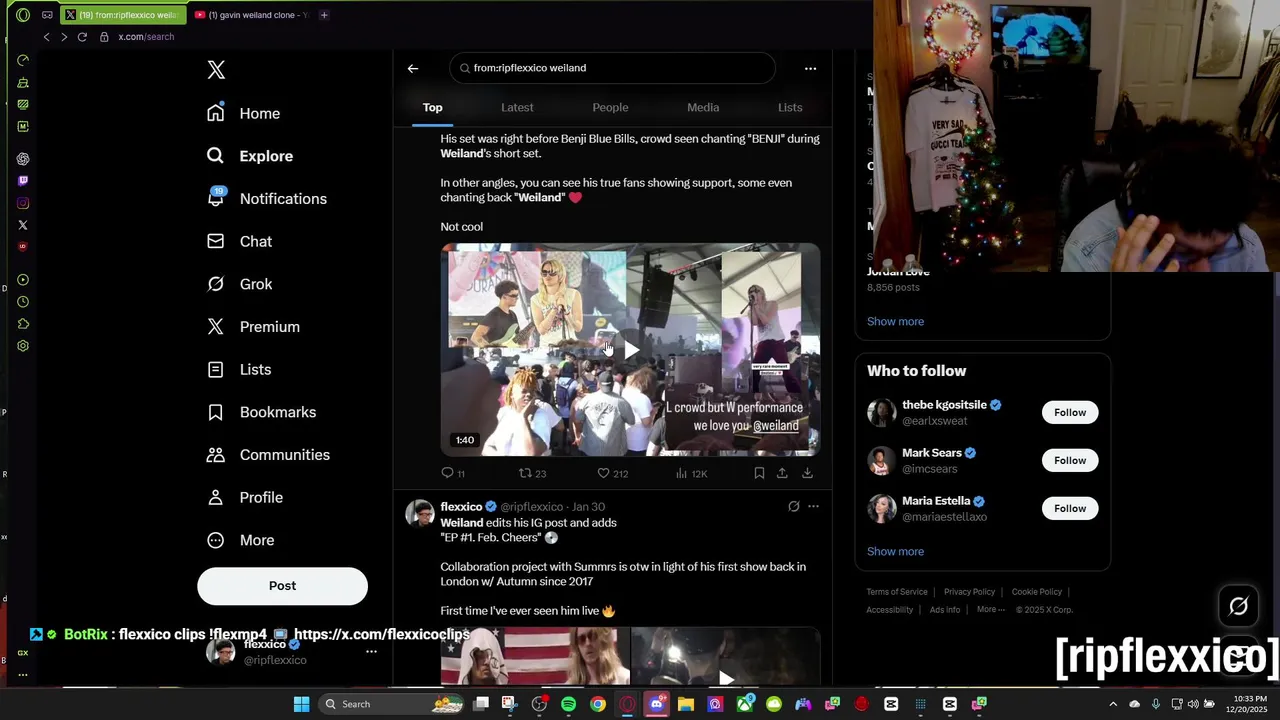Follow Mark Sears
Image resolution: width=1280 pixels, height=720 pixels.
[x=1070, y=460]
